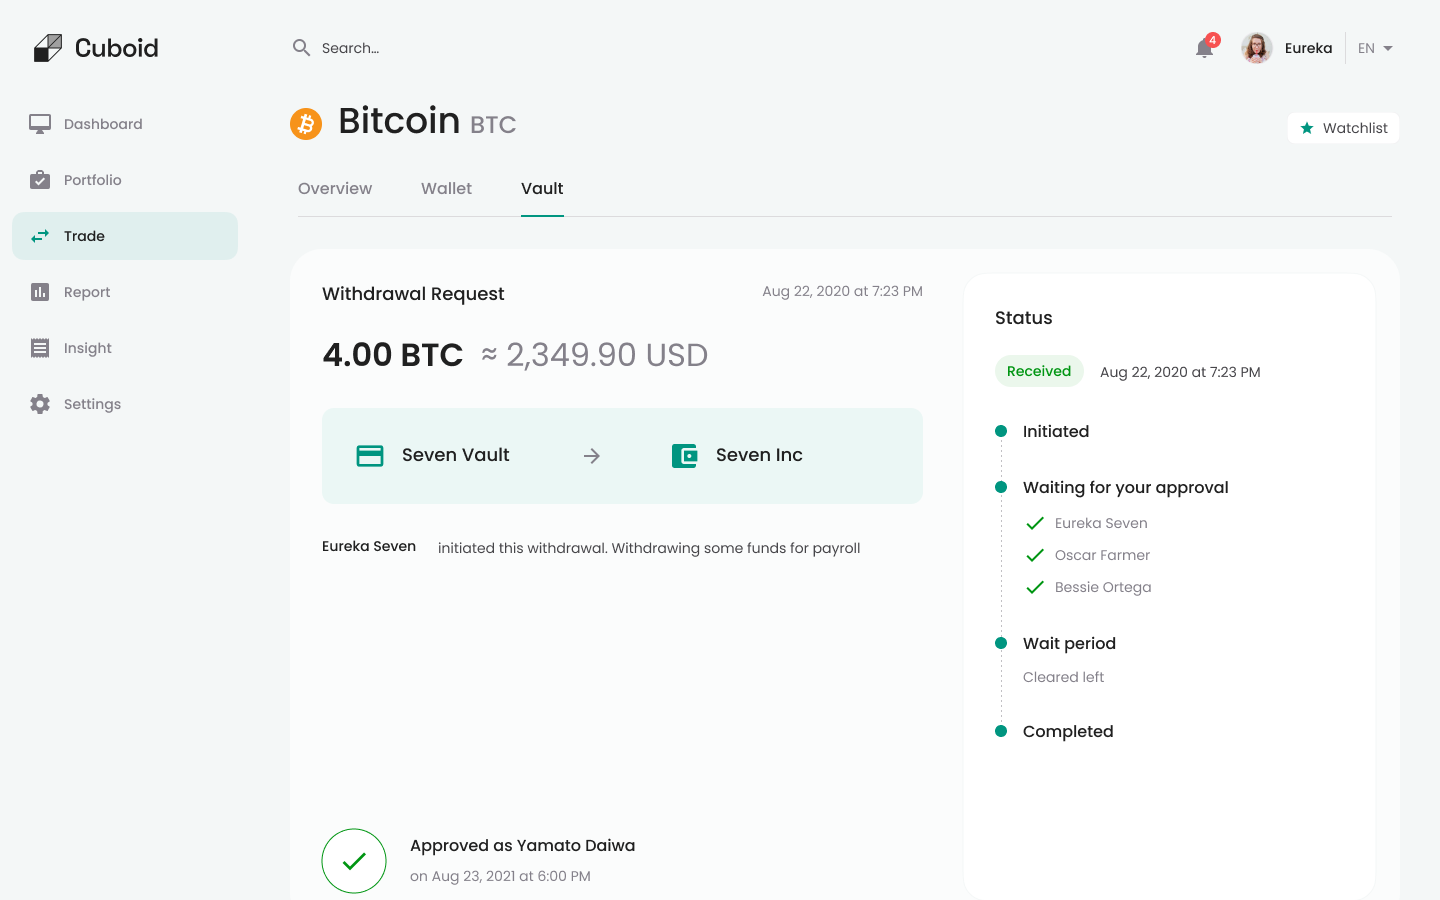Switch to the Wallet tab
Screen dimensions: 1440x900
446,188
